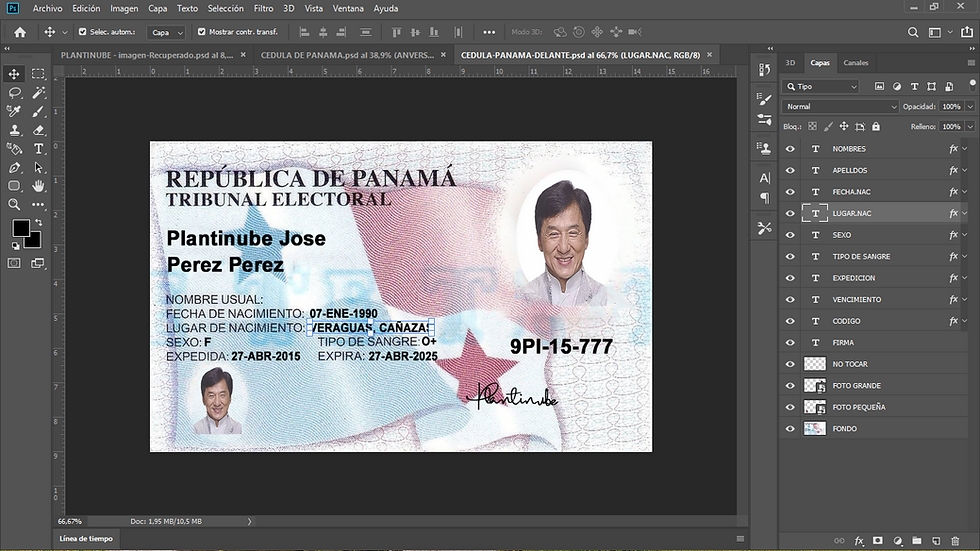Viewport: 980px width, 551px height.
Task: Click the foreground color swatch
Action: coord(21,228)
